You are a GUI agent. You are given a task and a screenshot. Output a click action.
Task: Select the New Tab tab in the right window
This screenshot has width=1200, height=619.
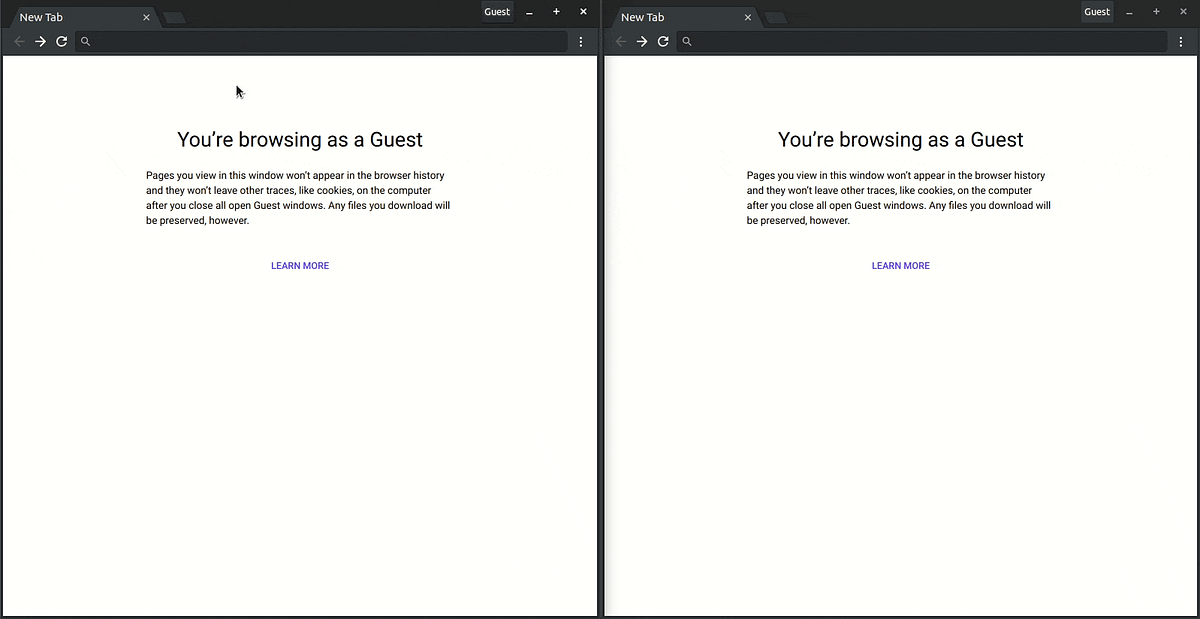670,17
